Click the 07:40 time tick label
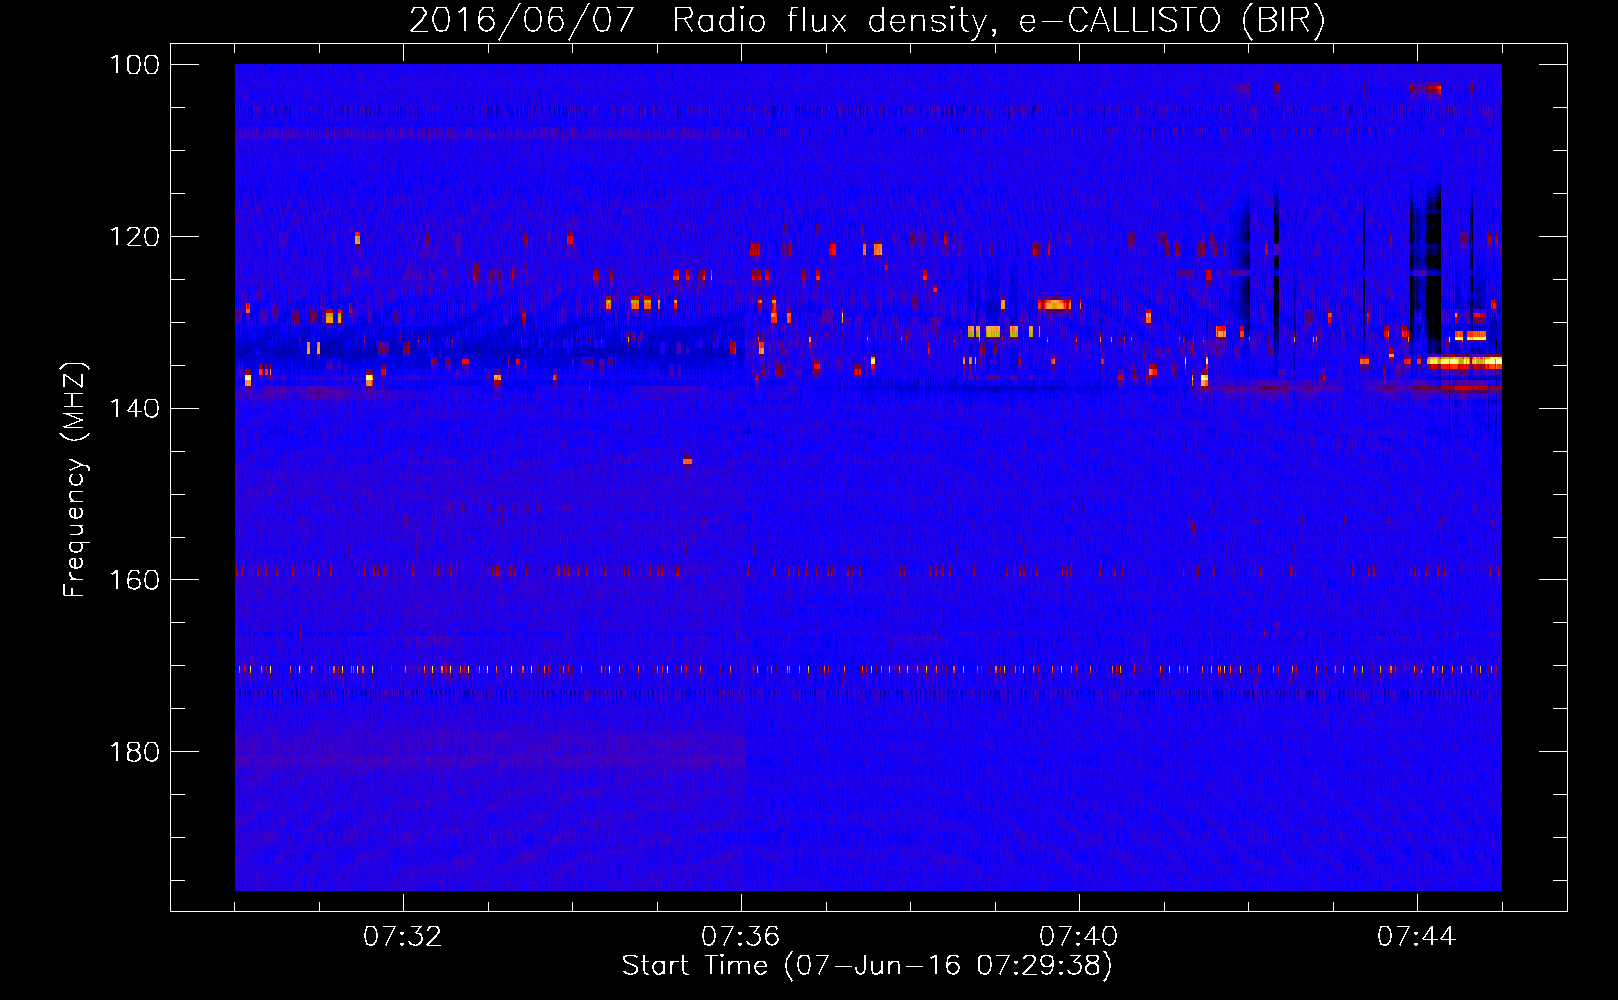The image size is (1618, 1000). coord(1079,937)
